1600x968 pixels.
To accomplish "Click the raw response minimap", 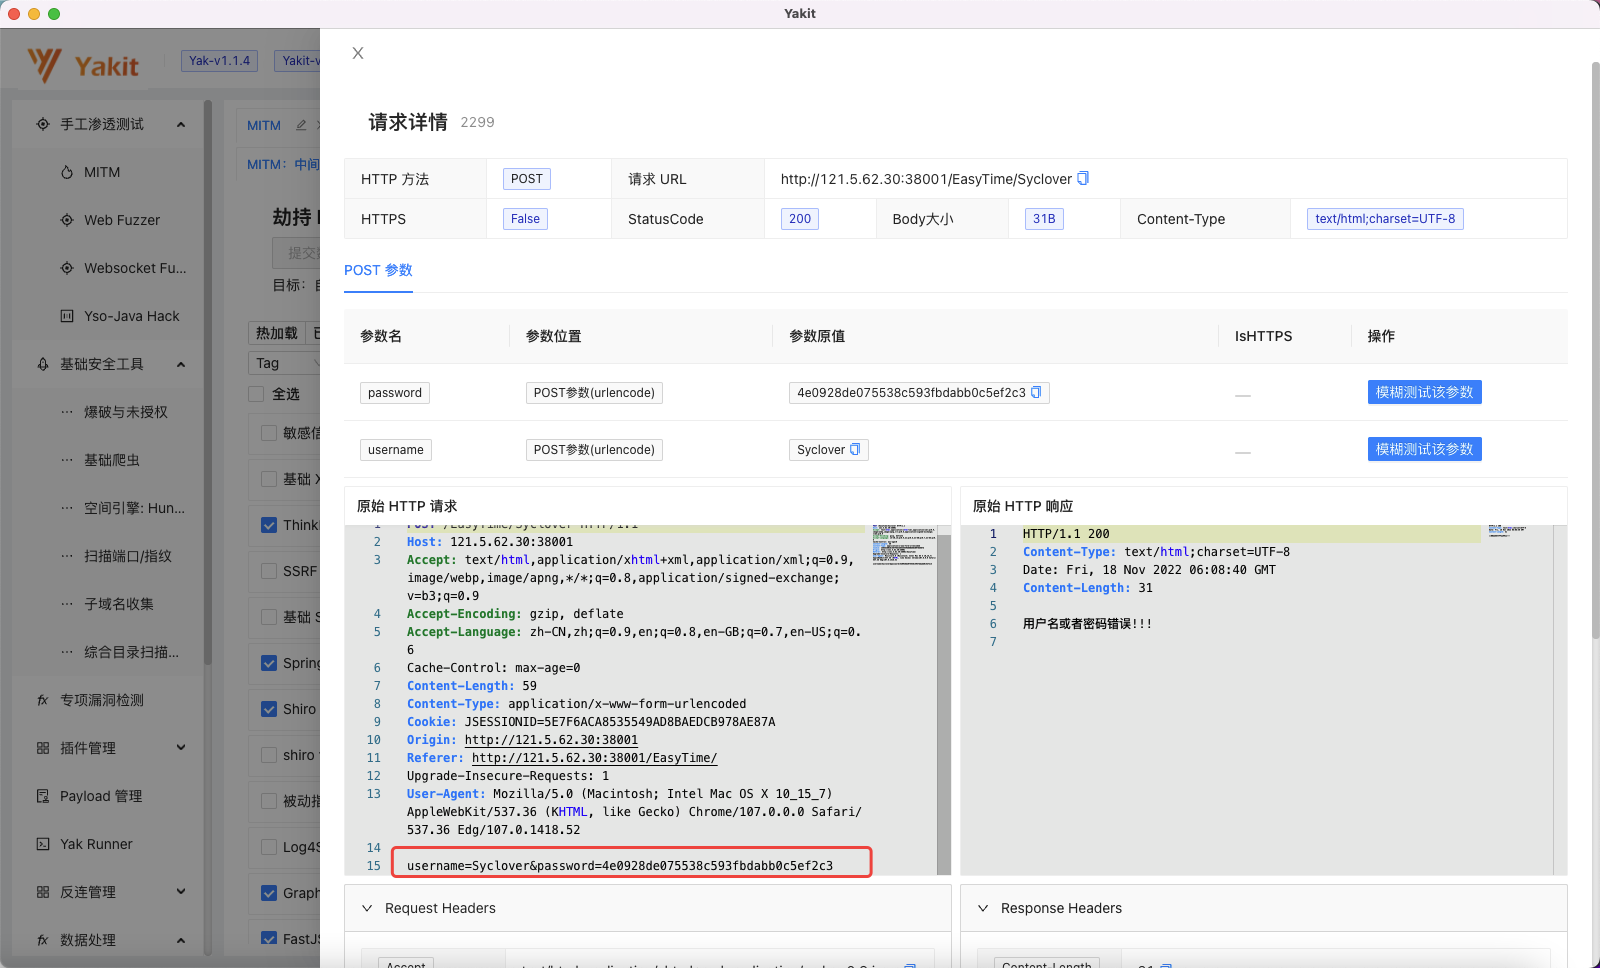I will tap(1510, 530).
